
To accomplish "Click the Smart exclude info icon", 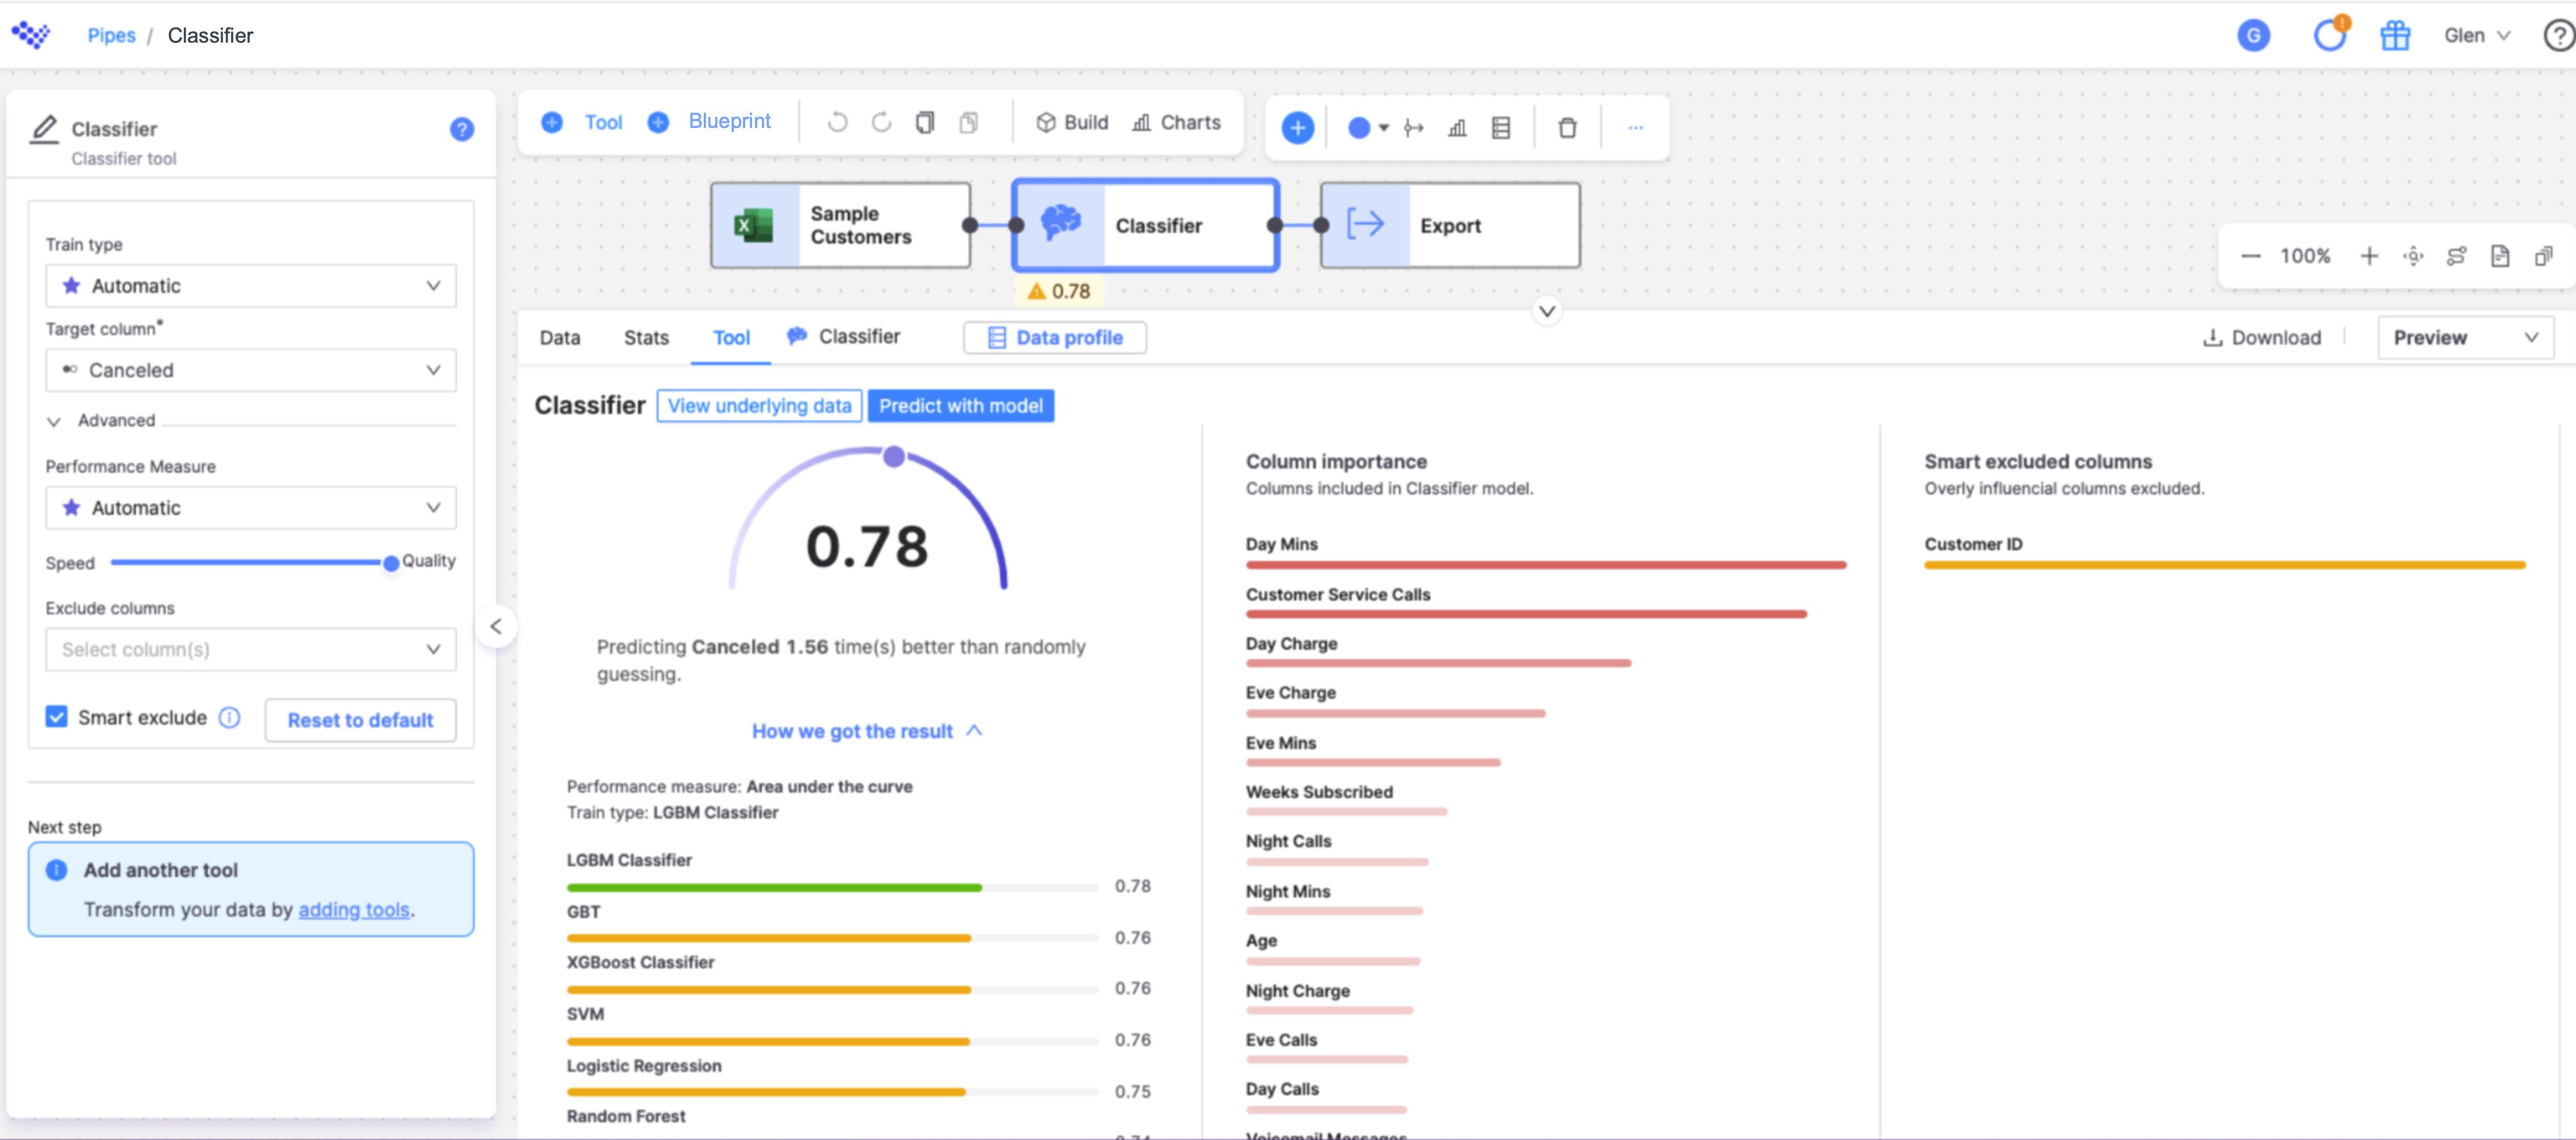I will [x=229, y=717].
